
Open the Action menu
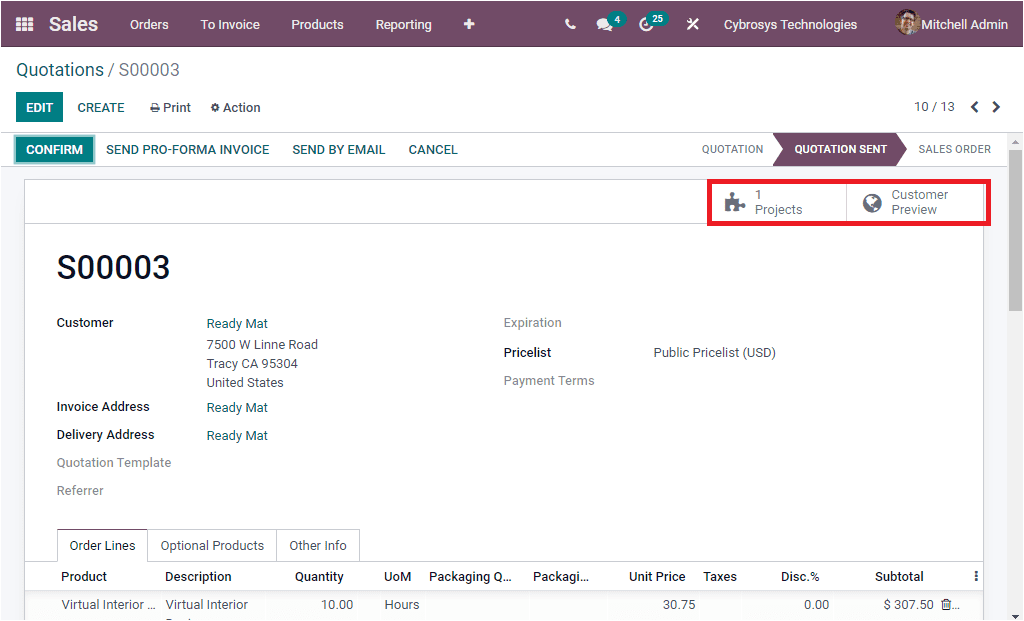coord(235,107)
